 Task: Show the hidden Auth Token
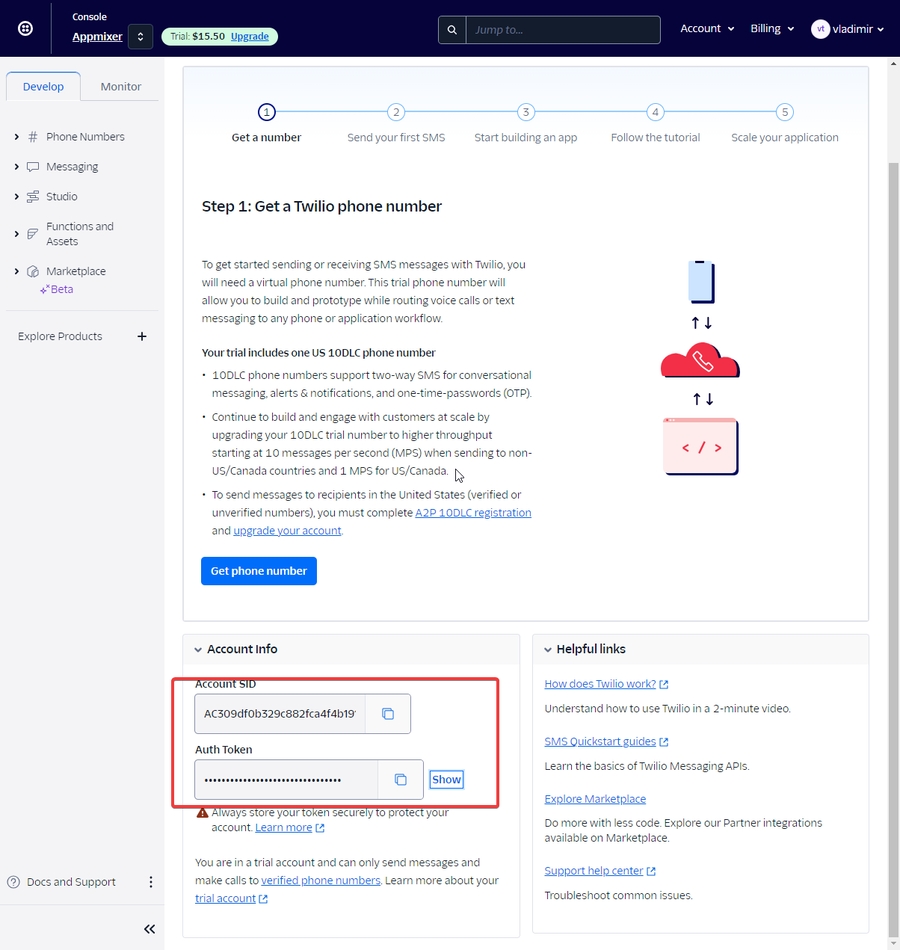[x=446, y=780]
